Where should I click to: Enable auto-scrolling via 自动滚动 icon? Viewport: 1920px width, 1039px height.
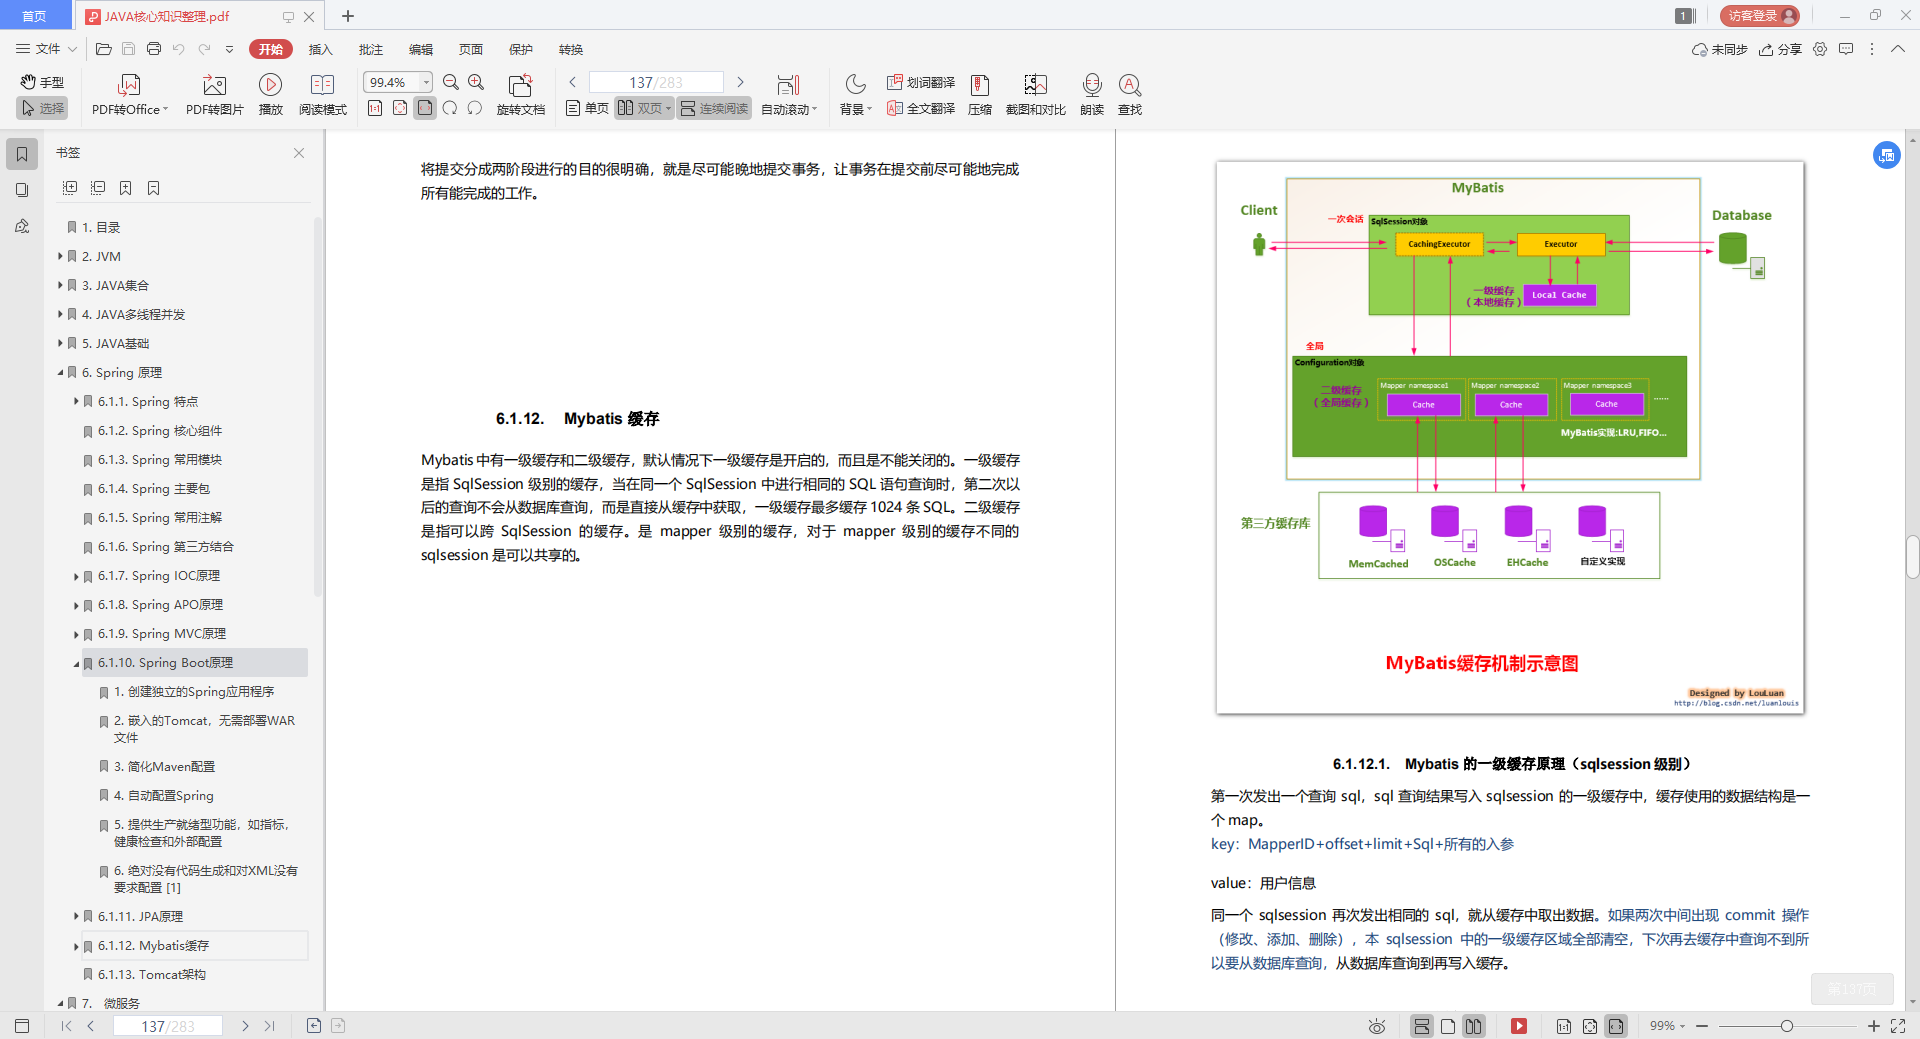pos(789,93)
